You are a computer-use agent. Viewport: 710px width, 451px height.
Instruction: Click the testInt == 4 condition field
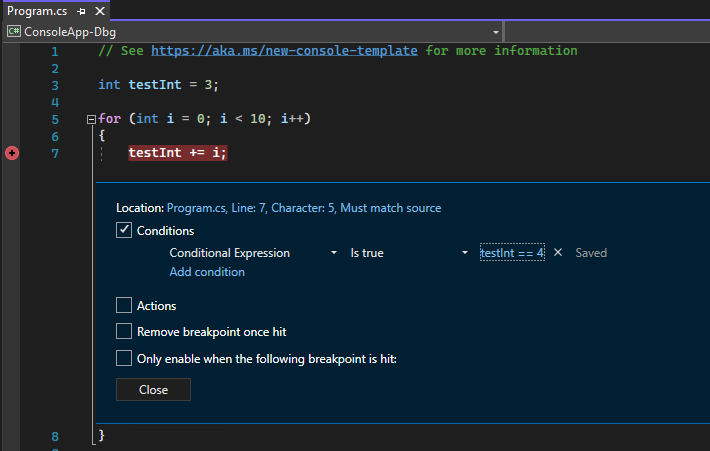(x=511, y=253)
